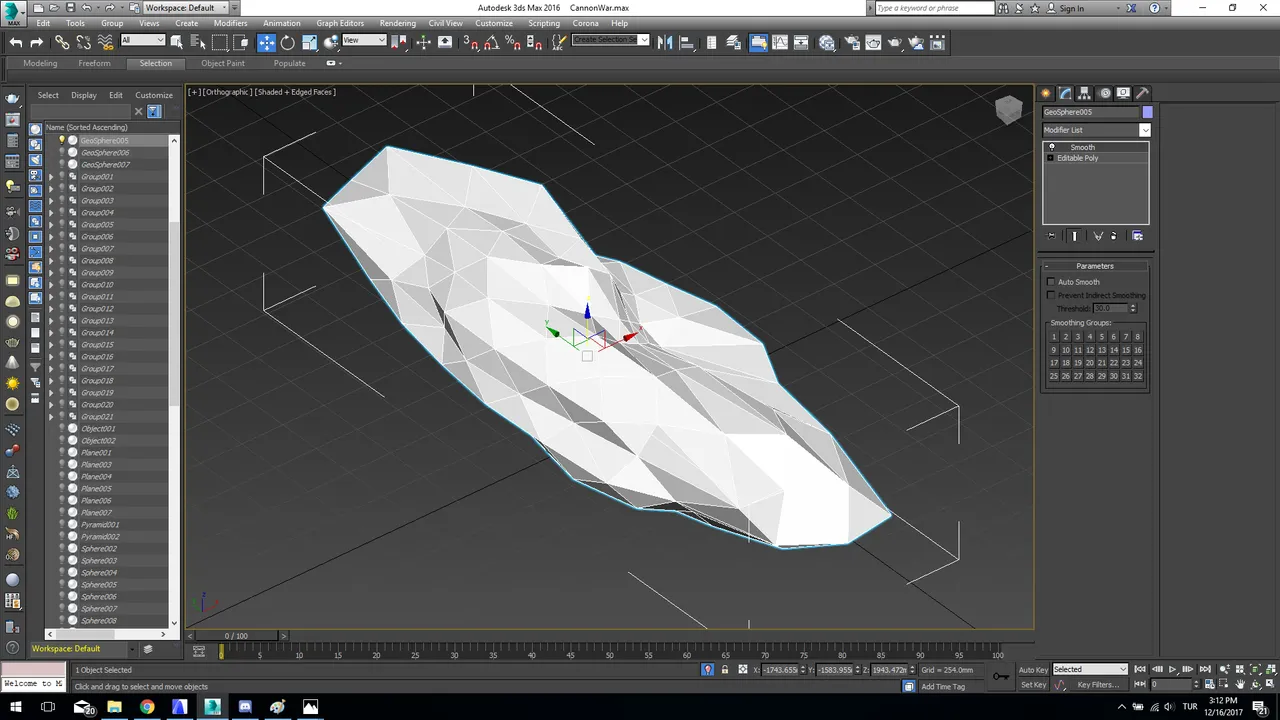The width and height of the screenshot is (1280, 720).
Task: Open the Rendering menu
Action: tap(397, 23)
